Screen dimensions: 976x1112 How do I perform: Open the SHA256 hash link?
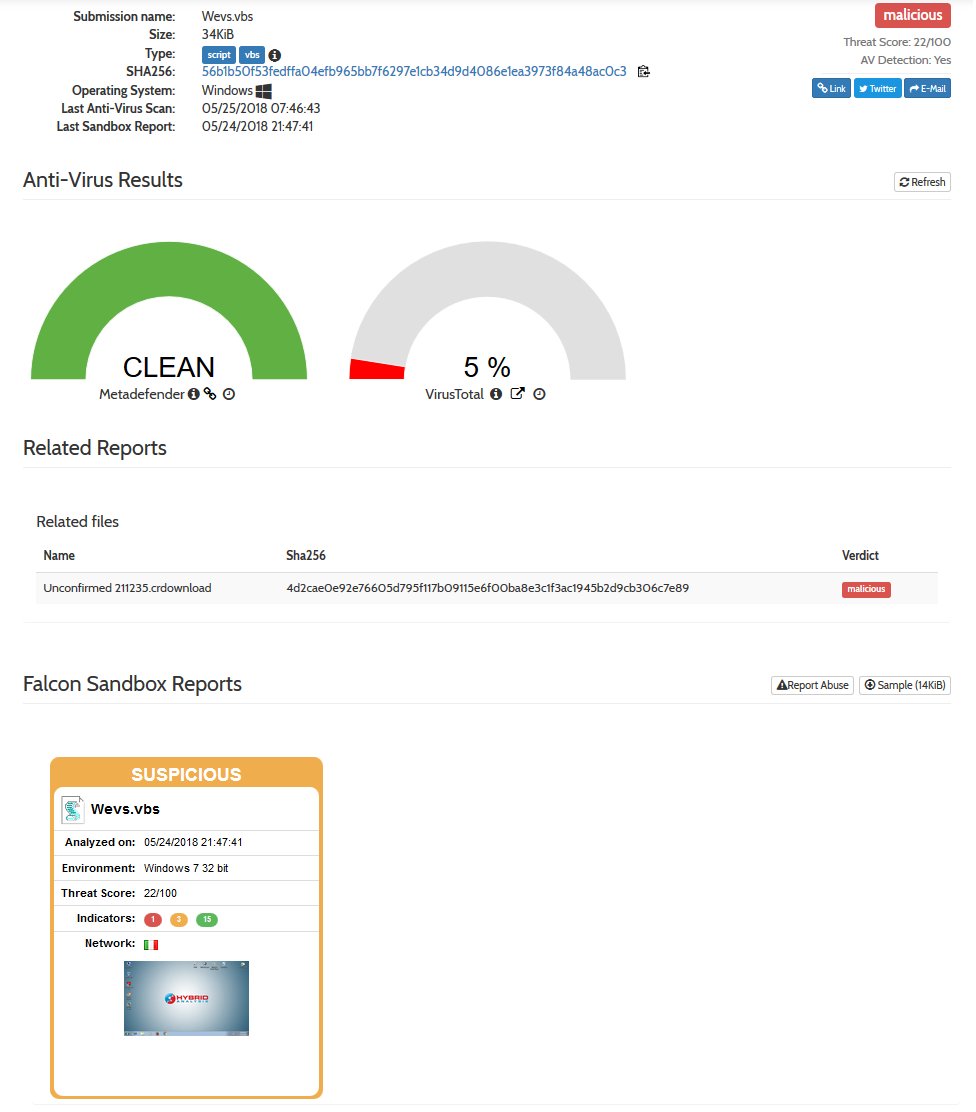point(414,72)
